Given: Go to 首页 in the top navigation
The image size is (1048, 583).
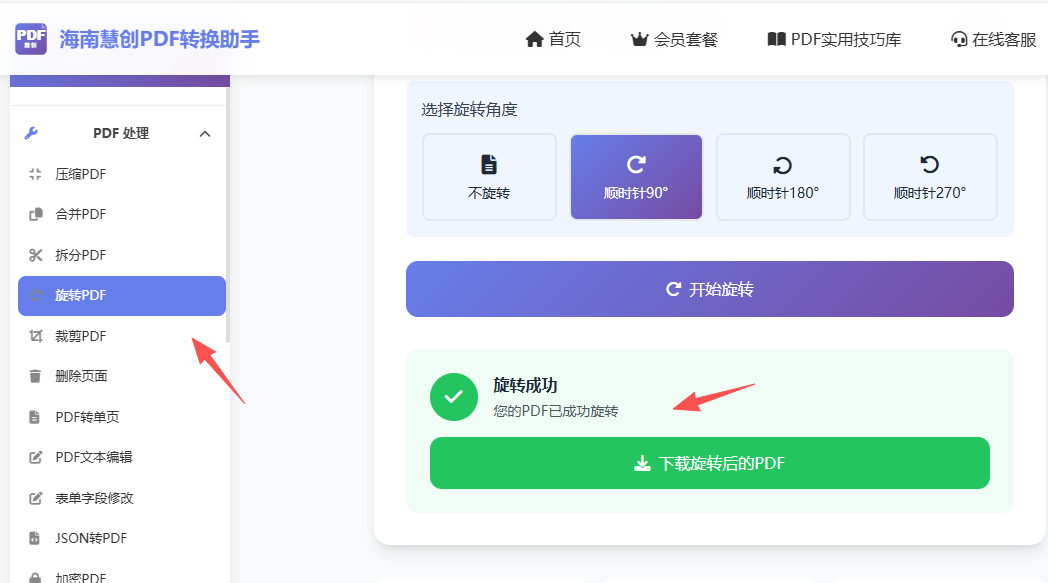Looking at the screenshot, I should [x=565, y=39].
